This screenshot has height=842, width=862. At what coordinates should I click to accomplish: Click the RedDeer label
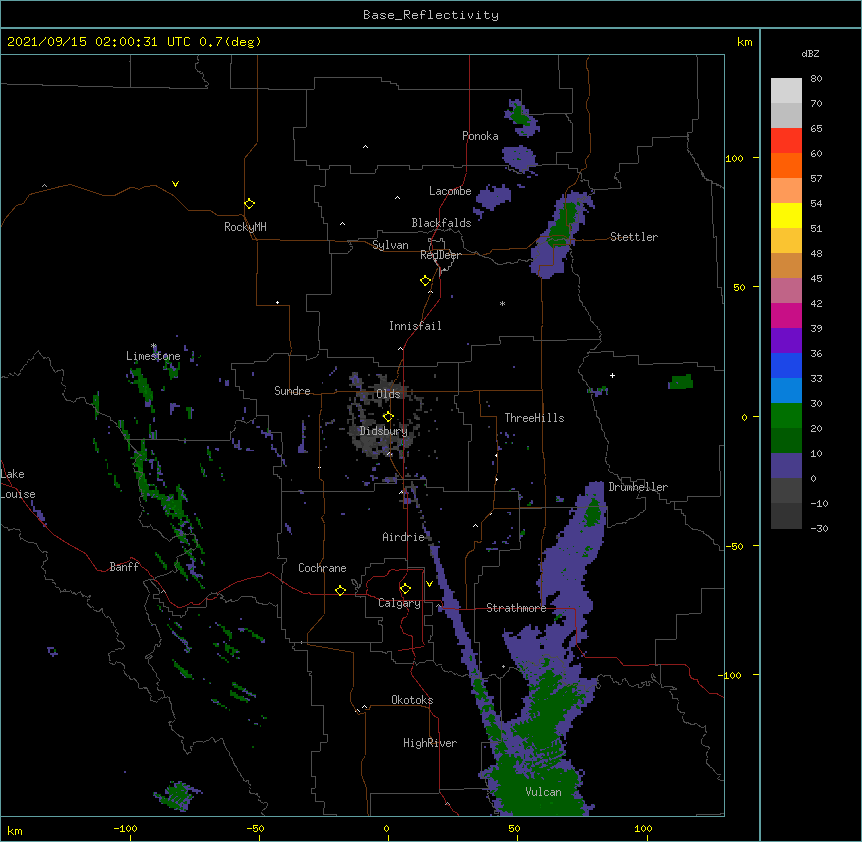point(440,255)
